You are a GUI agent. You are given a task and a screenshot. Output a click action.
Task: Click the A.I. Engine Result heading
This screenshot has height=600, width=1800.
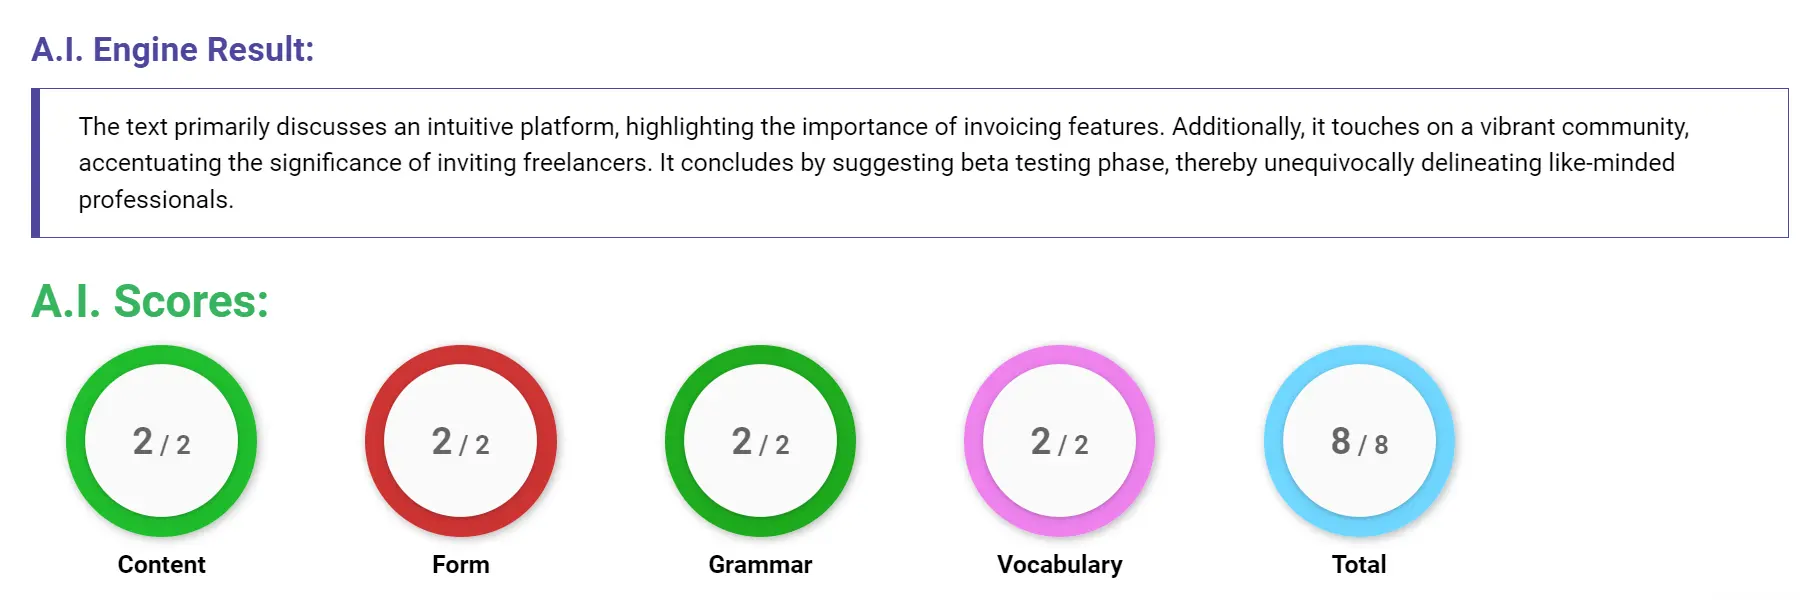tap(172, 49)
